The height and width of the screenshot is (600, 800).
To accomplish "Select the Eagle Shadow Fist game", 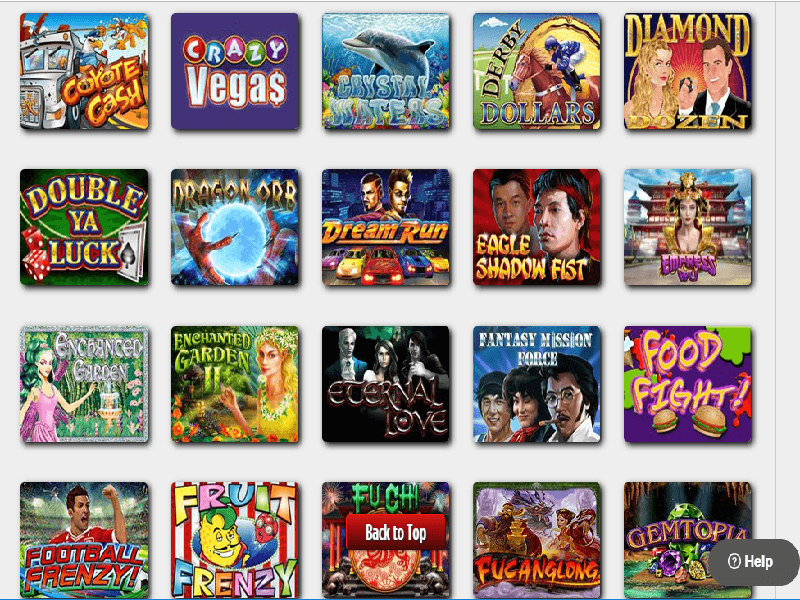I will click(537, 228).
